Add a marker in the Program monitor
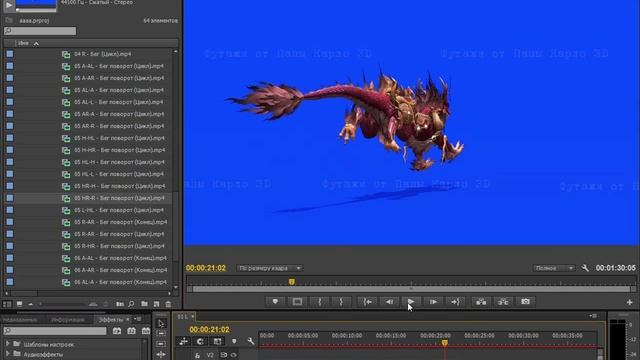Image resolution: width=640 pixels, height=360 pixels. 275,302
